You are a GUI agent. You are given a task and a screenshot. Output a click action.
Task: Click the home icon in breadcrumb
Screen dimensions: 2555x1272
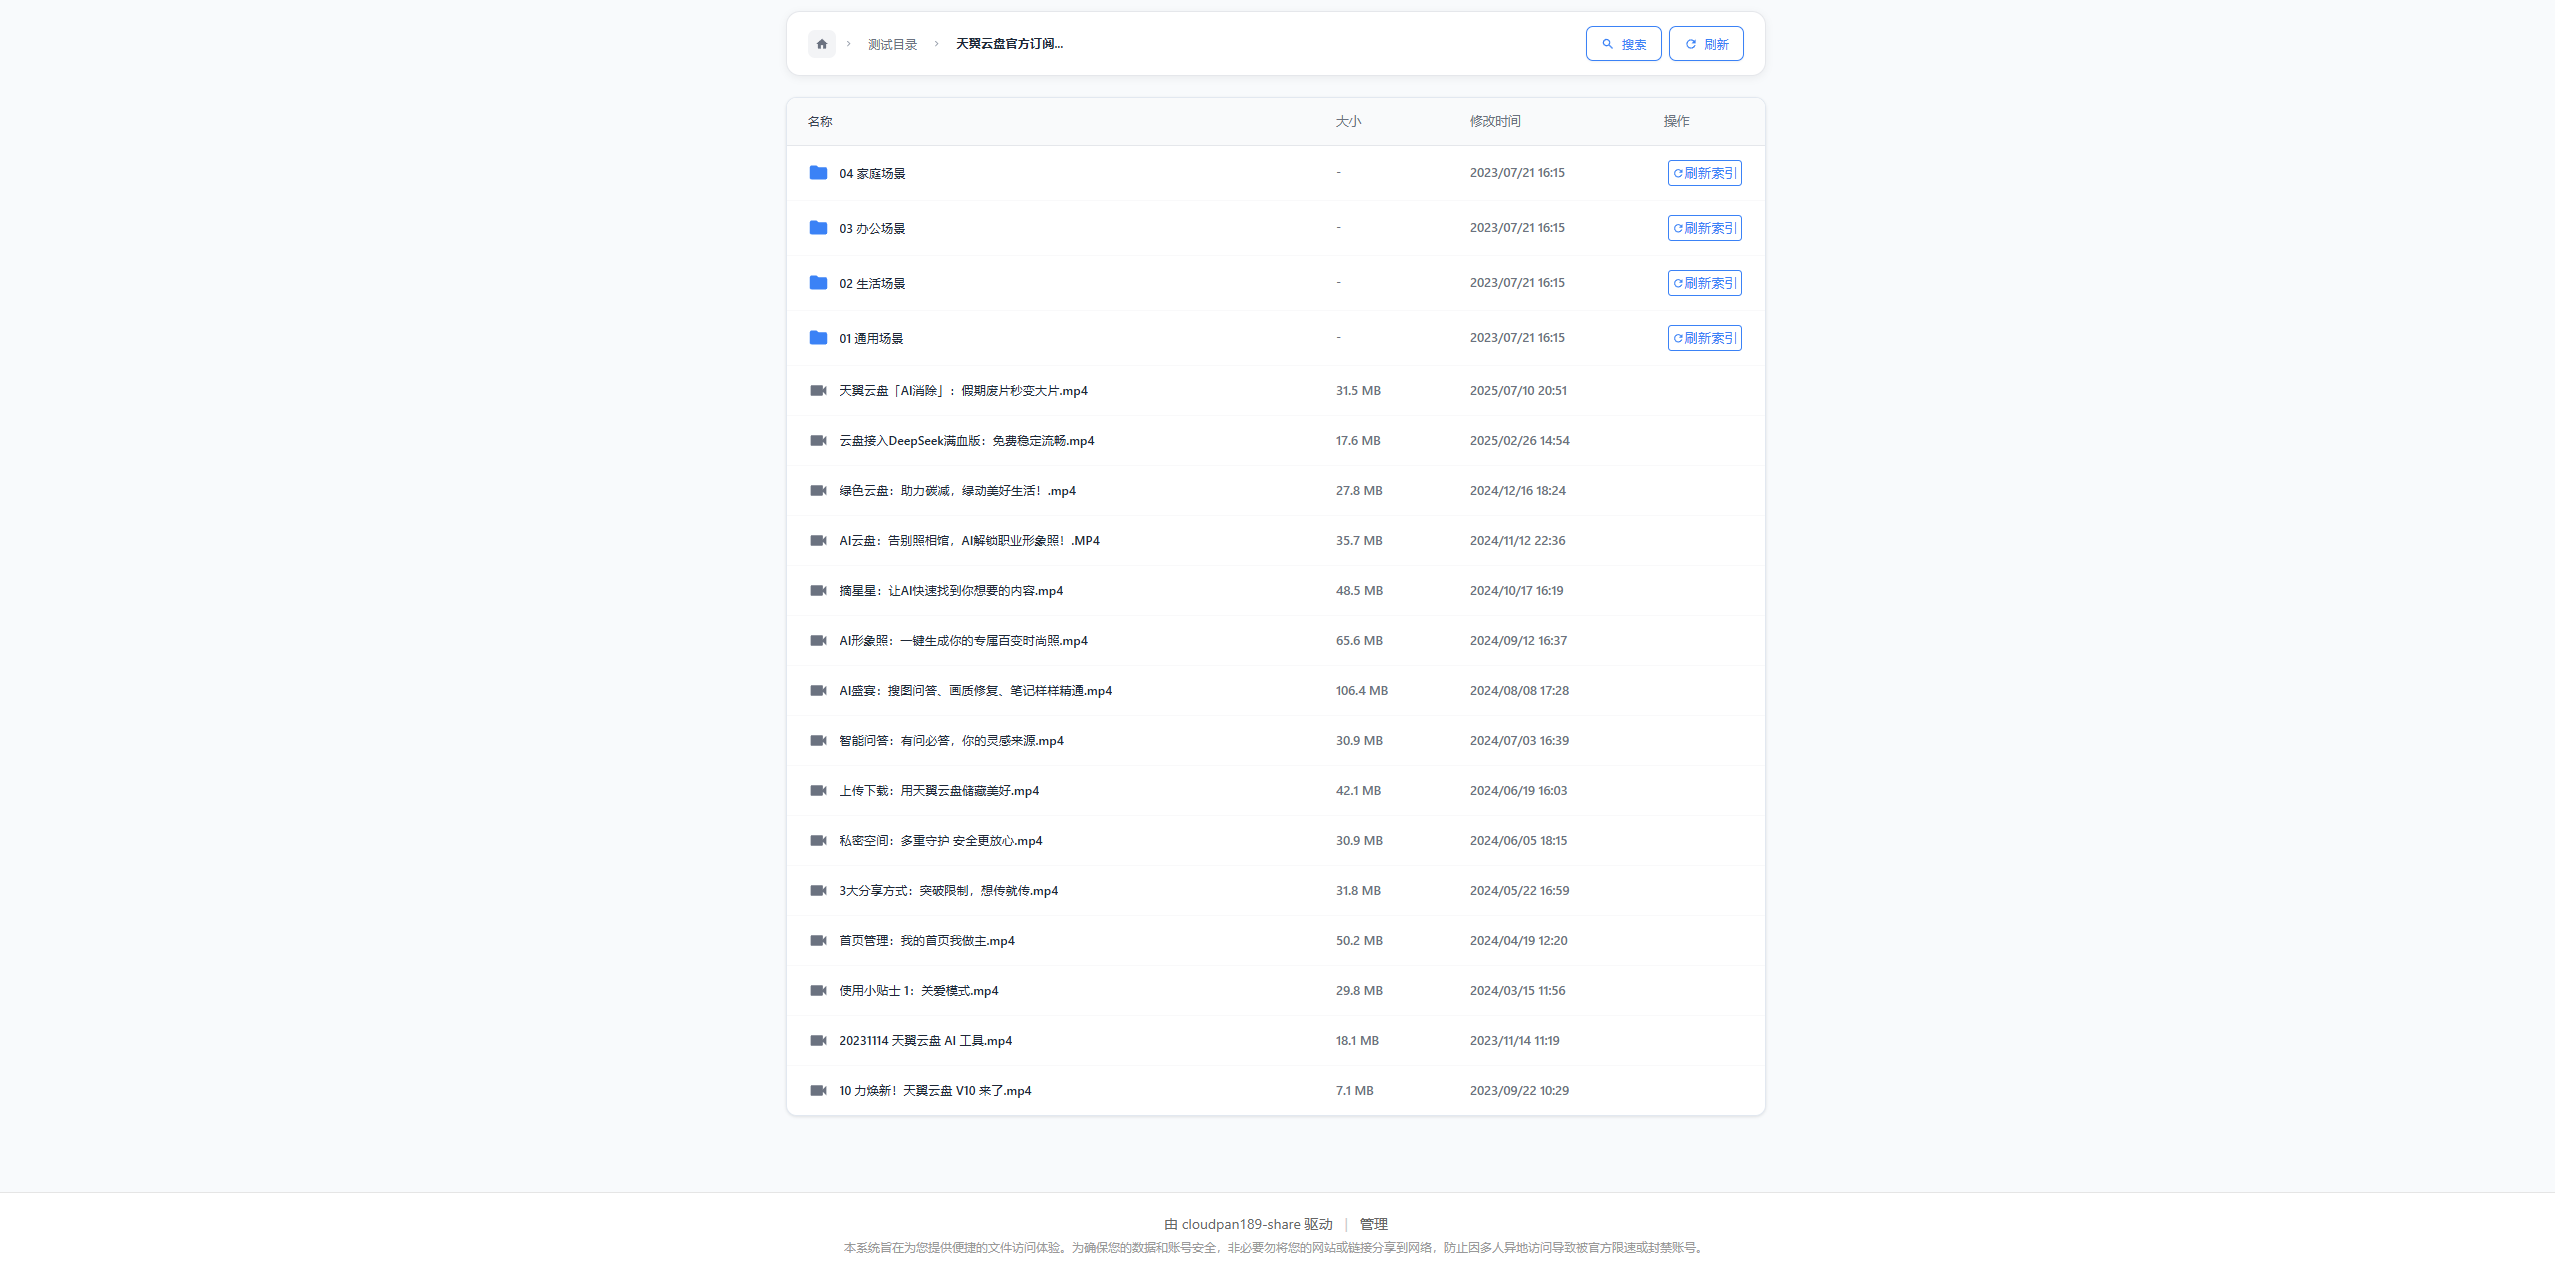click(821, 44)
